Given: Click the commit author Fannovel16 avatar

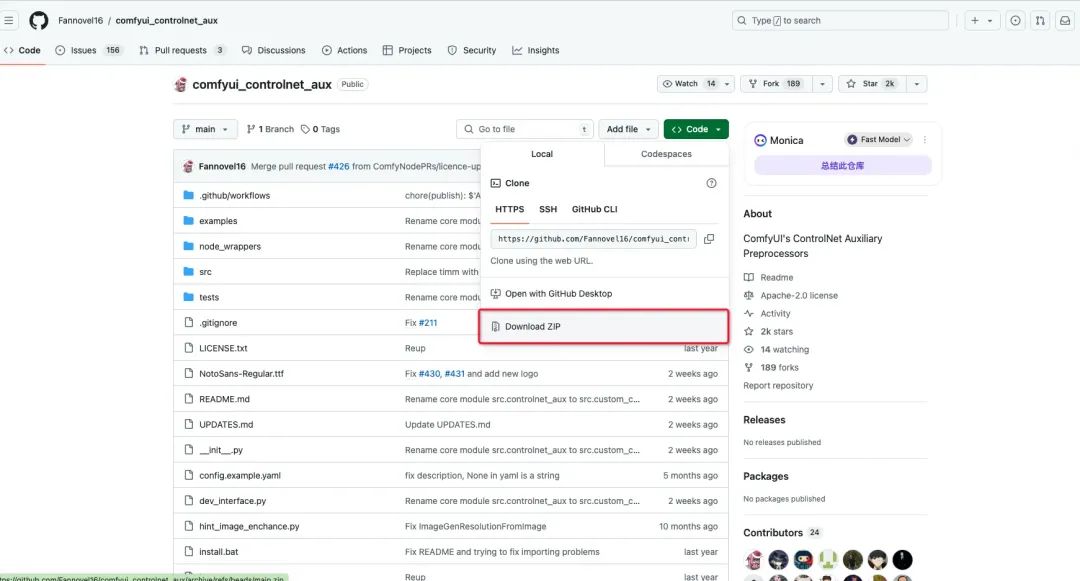Looking at the screenshot, I should click(x=188, y=167).
